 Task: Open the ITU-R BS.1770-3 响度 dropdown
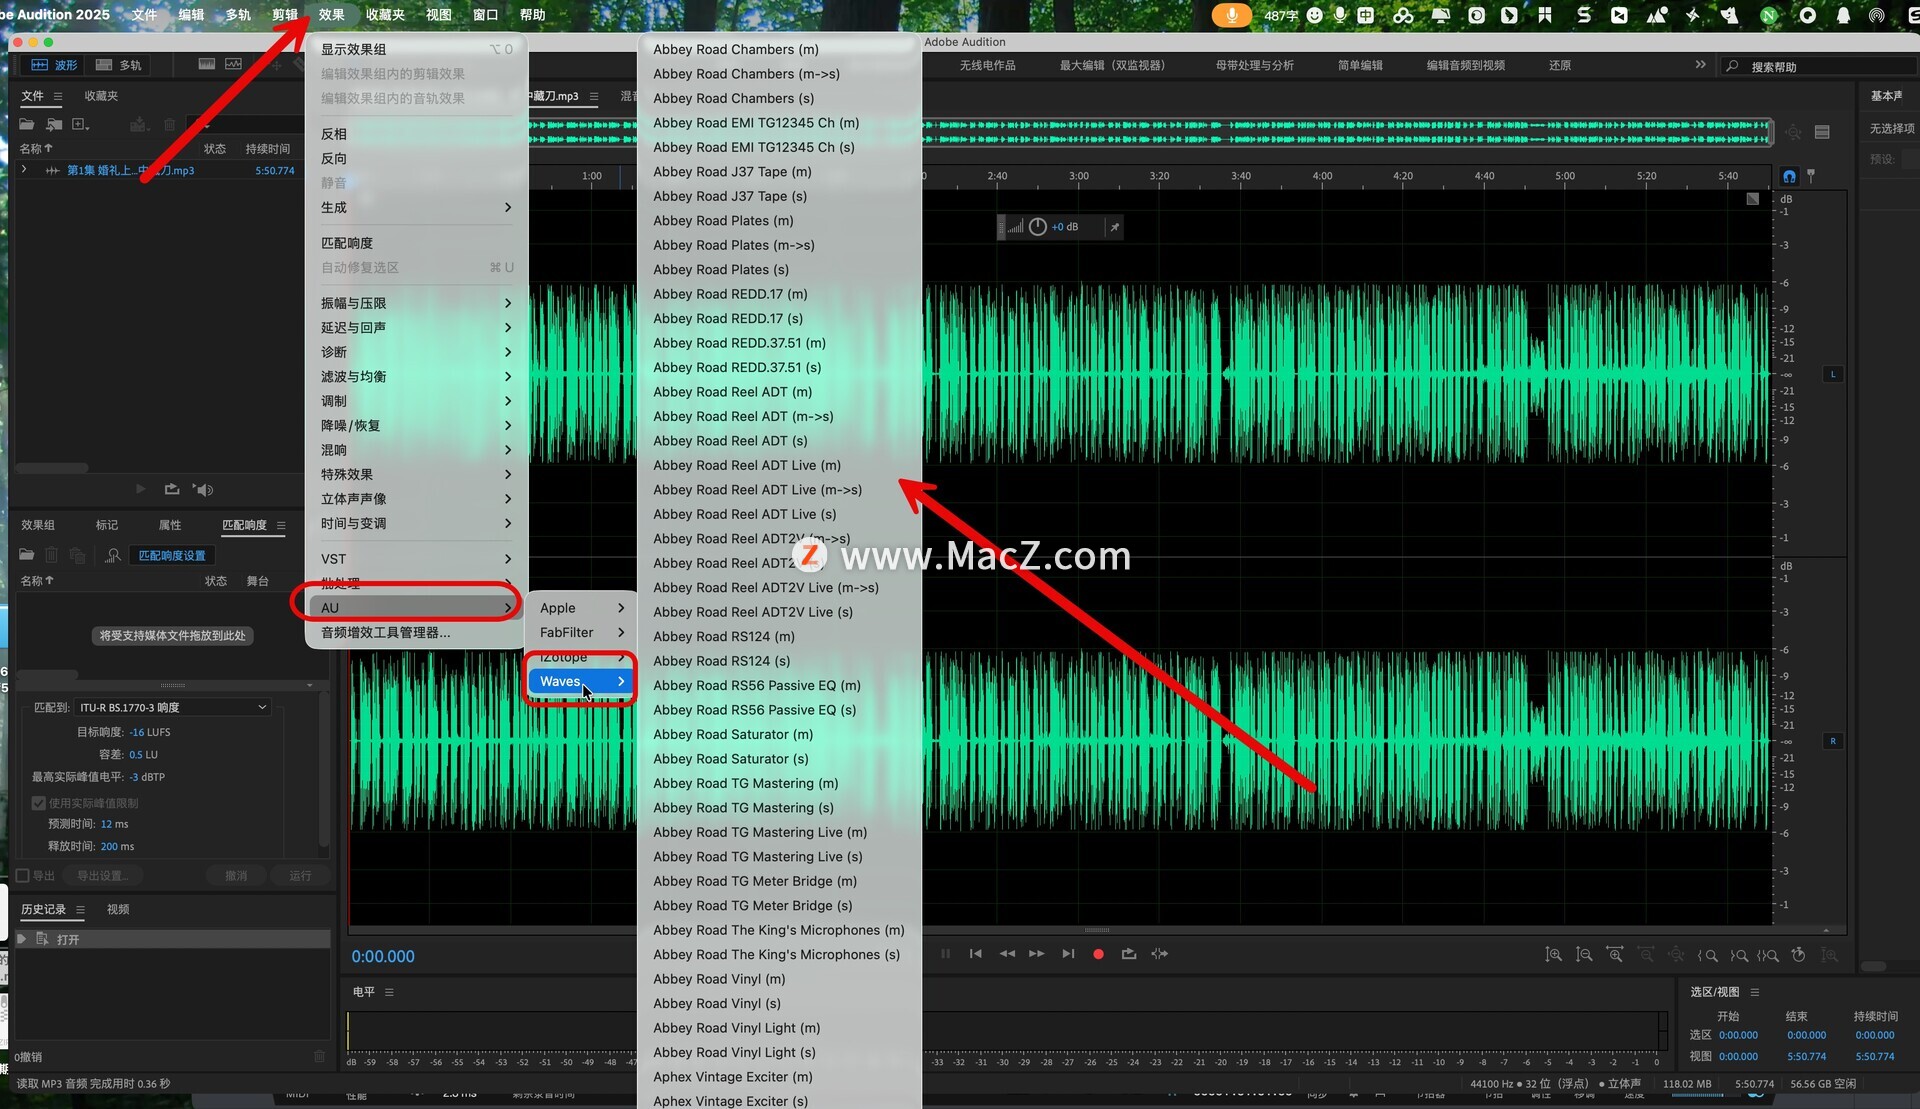[173, 707]
